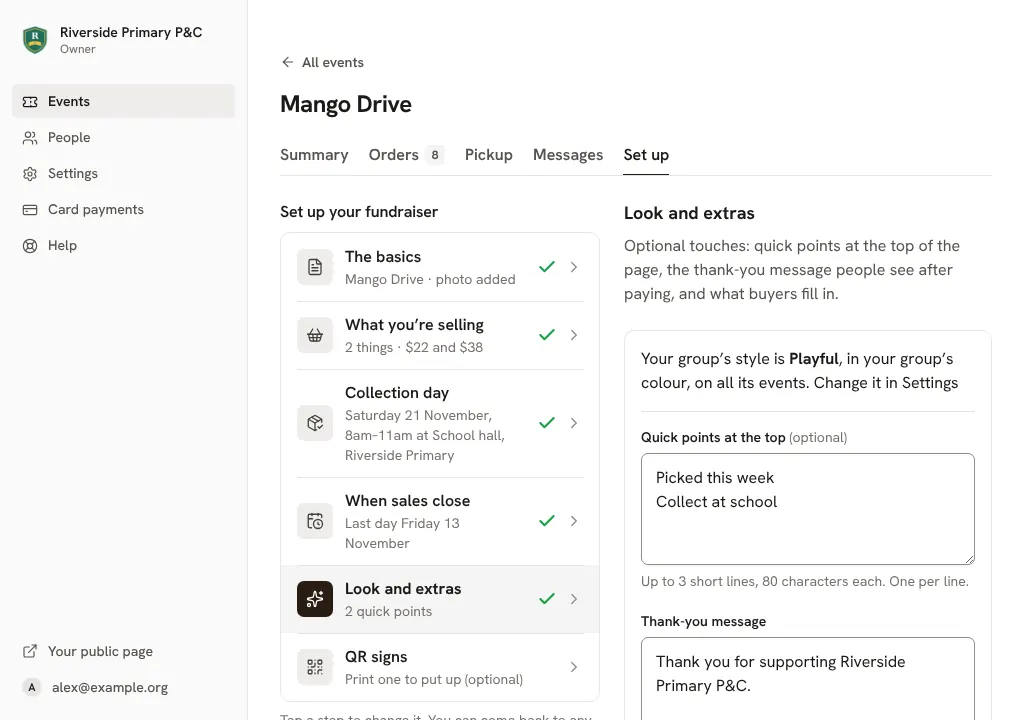Switch to the Messages tab
This screenshot has width=1024, height=720.
[568, 155]
